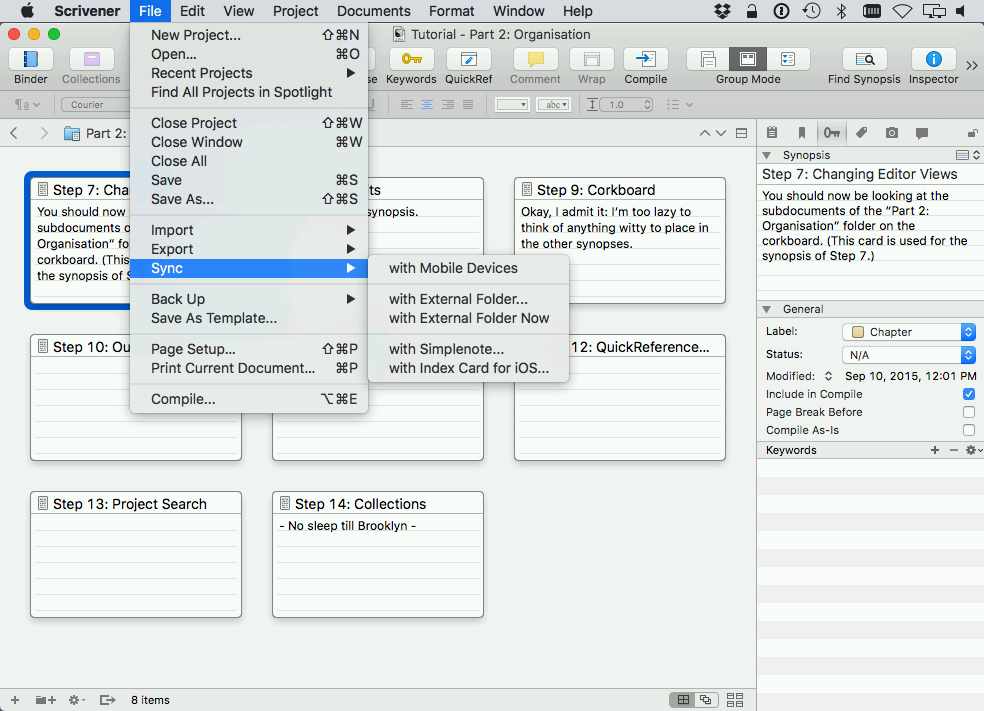Viewport: 984px width, 711px height.
Task: Open list style dropdown
Action: tap(680, 105)
